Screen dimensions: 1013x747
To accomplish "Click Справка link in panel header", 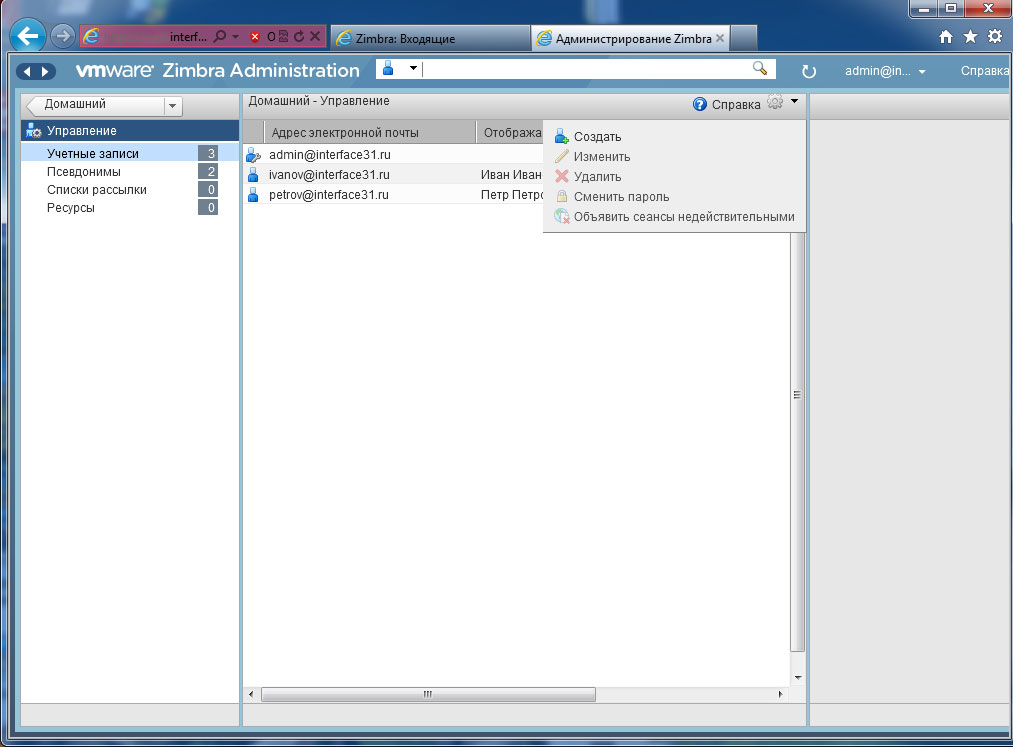I will point(736,105).
